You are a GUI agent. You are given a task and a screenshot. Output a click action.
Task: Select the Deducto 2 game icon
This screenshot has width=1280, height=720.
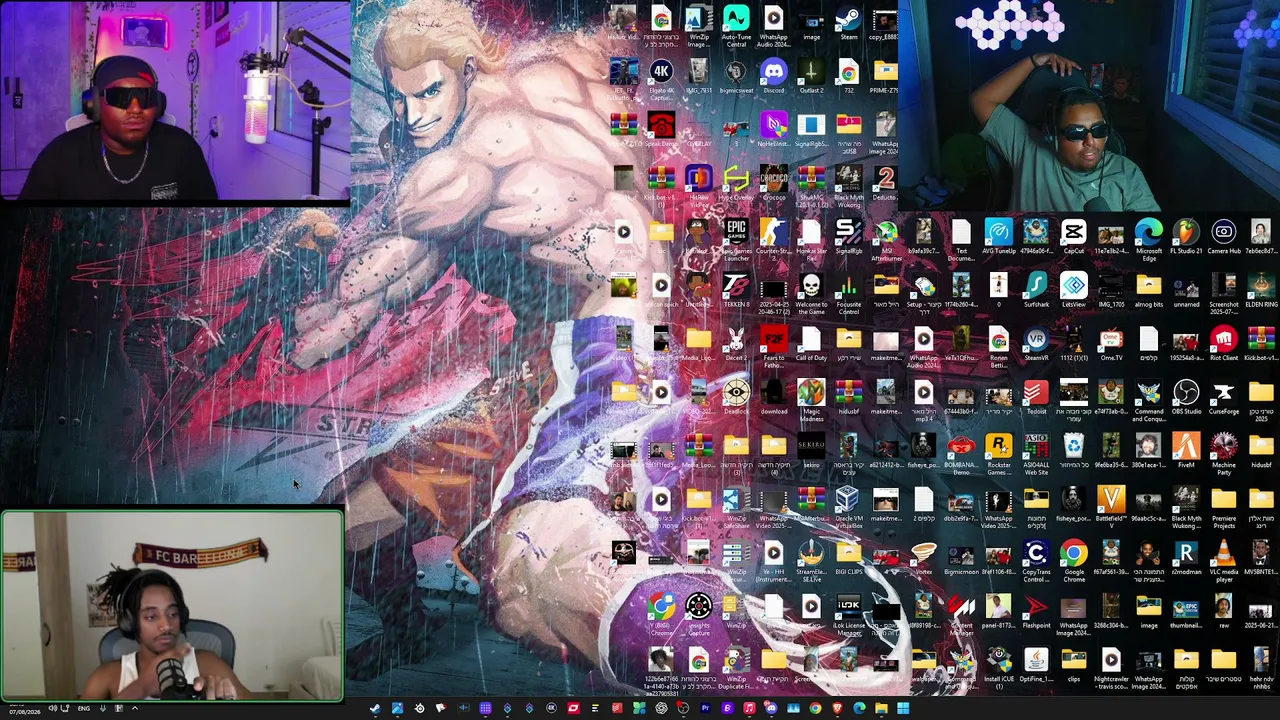(885, 185)
